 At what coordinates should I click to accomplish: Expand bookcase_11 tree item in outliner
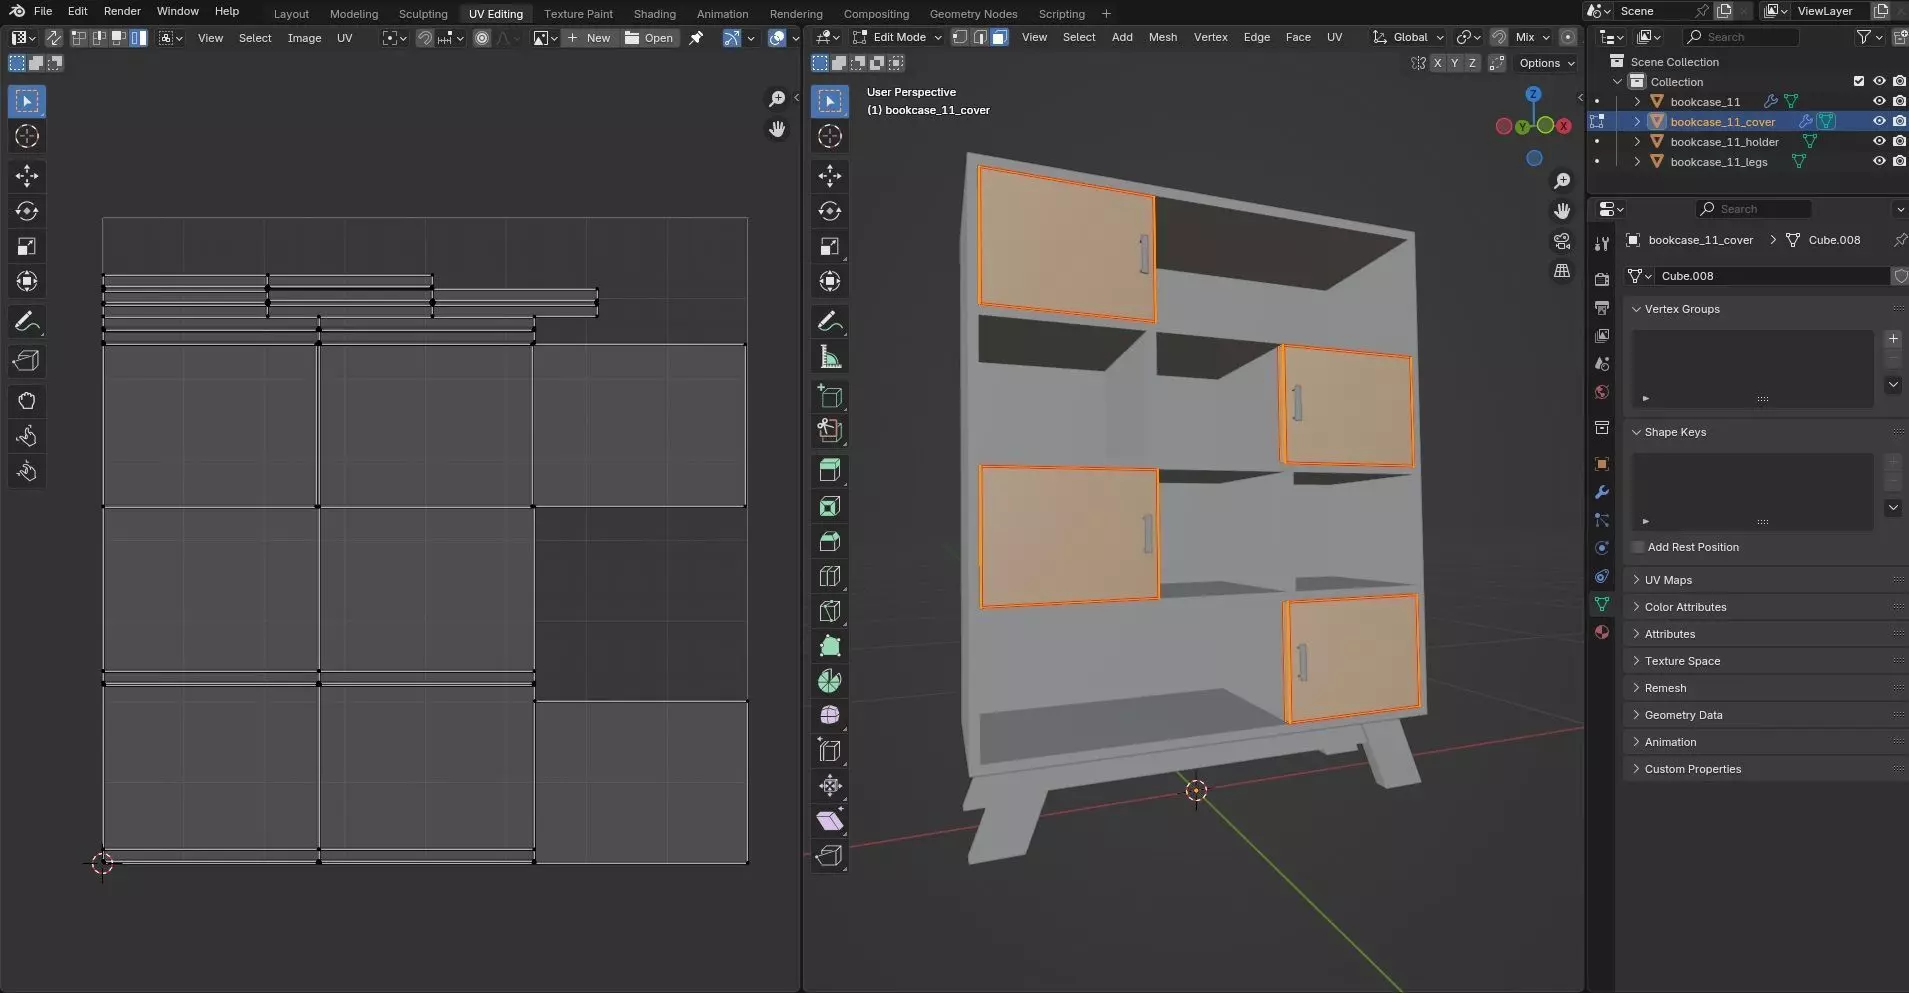tap(1637, 101)
